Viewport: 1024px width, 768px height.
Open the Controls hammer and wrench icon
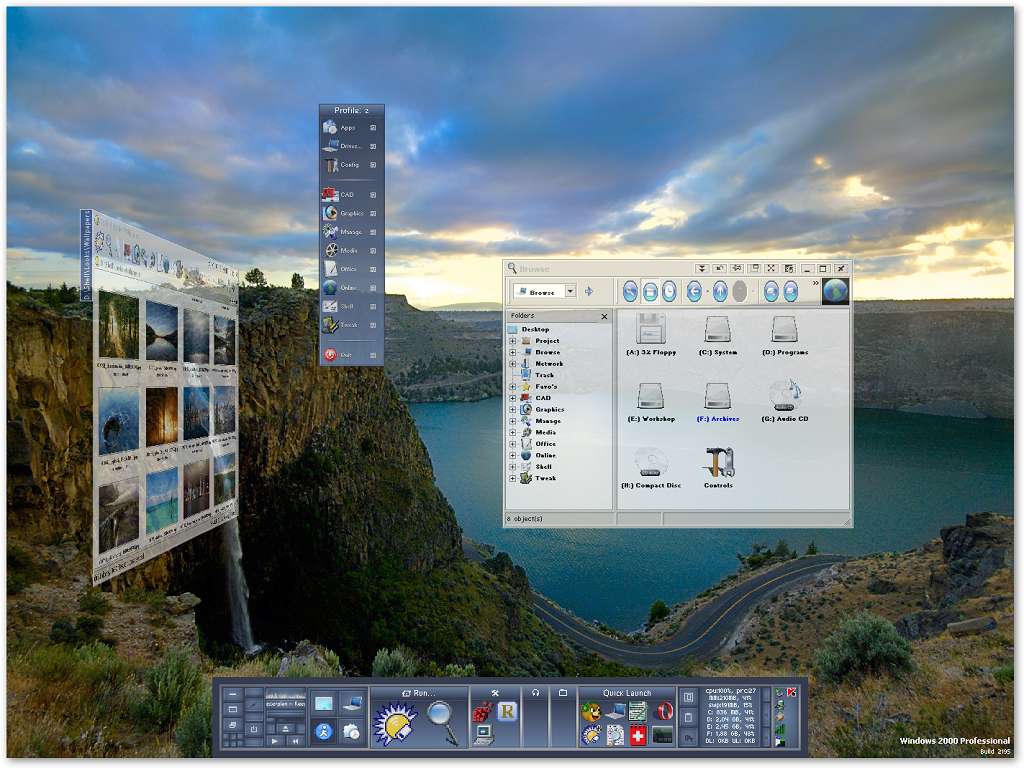point(718,462)
